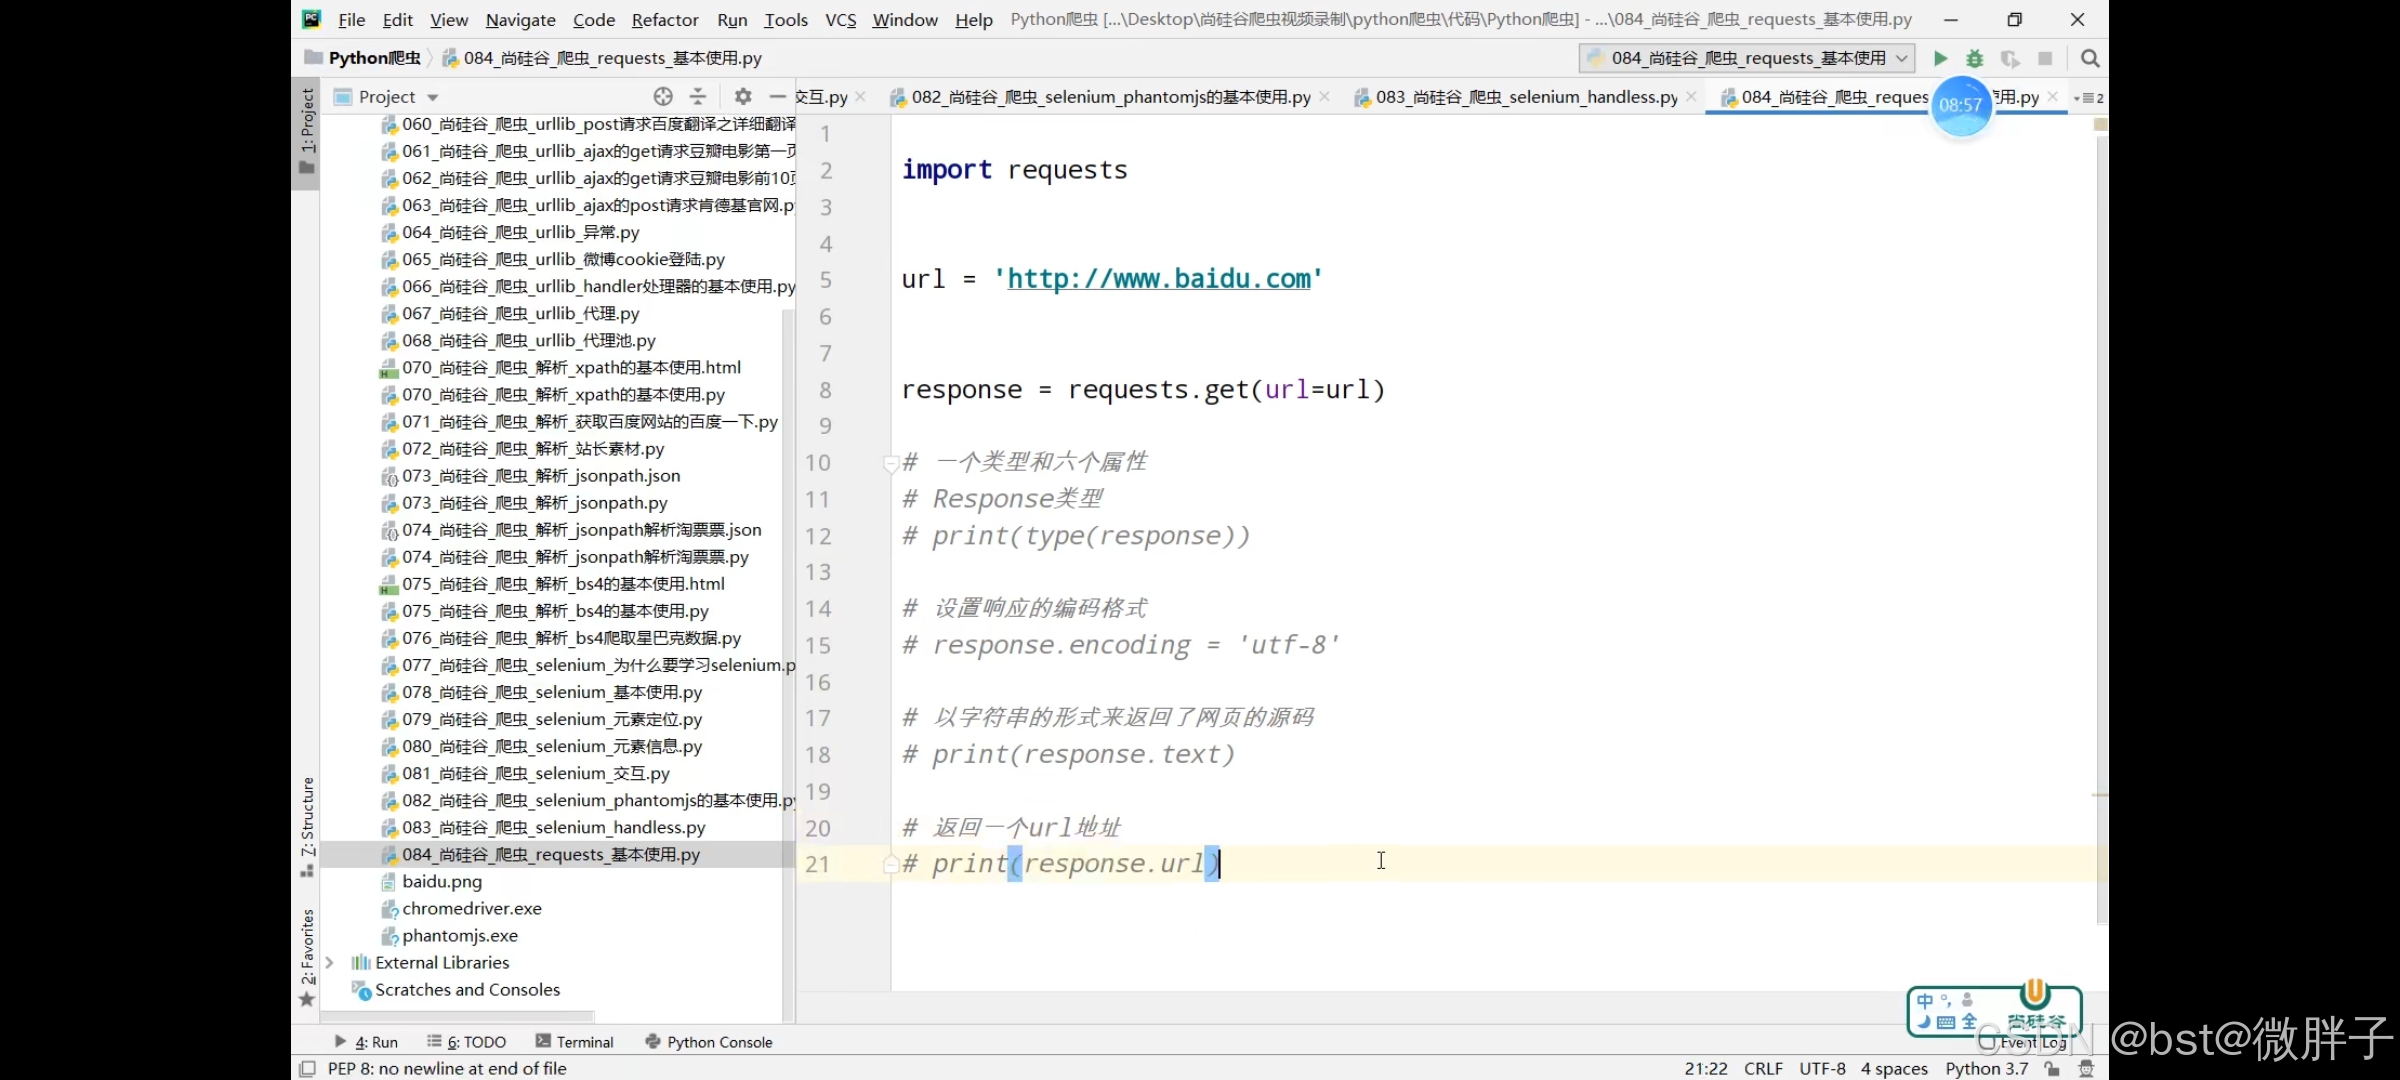Open the Tools menu
Image resolution: width=2400 pixels, height=1080 pixels.
(x=786, y=19)
